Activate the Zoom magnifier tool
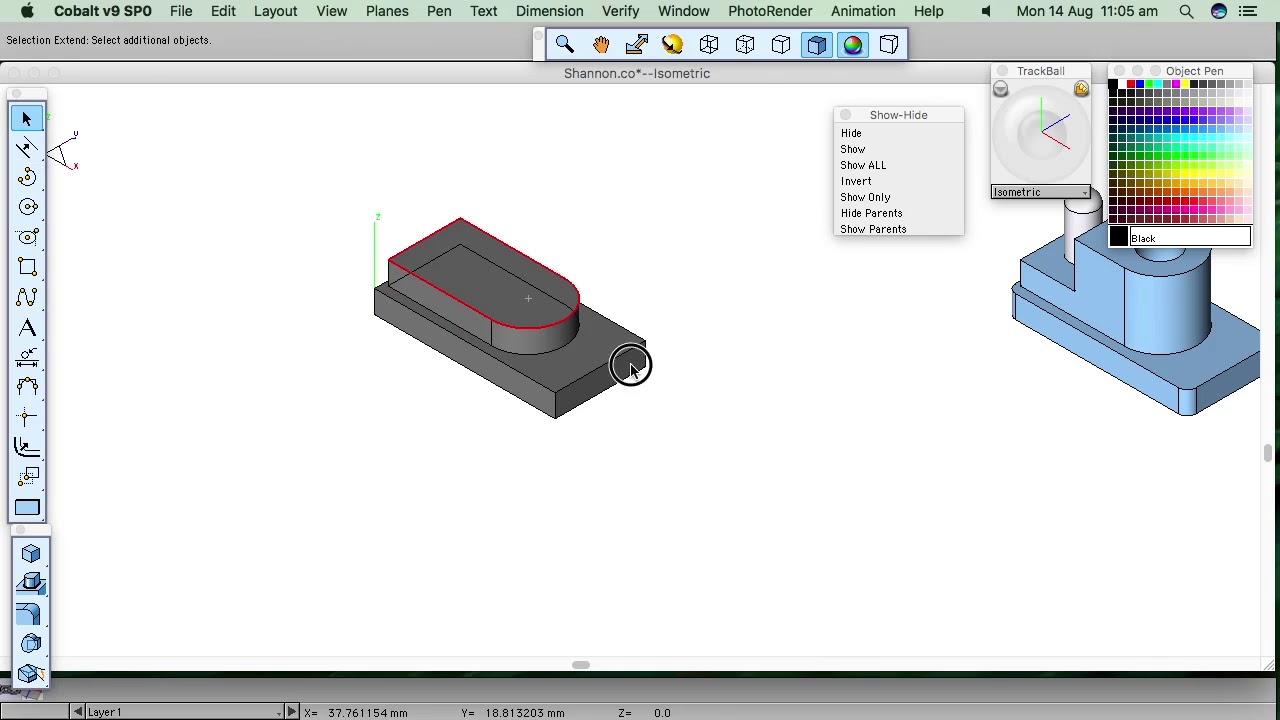This screenshot has height=720, width=1280. (x=565, y=44)
